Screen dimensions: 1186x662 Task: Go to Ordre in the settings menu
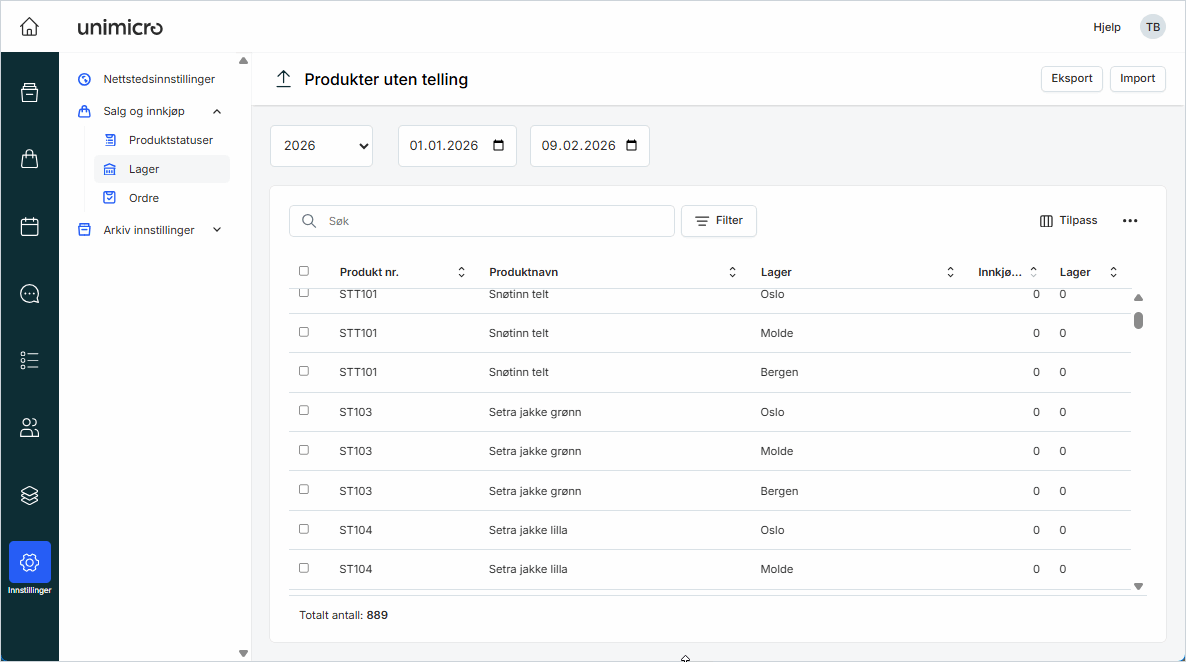(x=144, y=198)
